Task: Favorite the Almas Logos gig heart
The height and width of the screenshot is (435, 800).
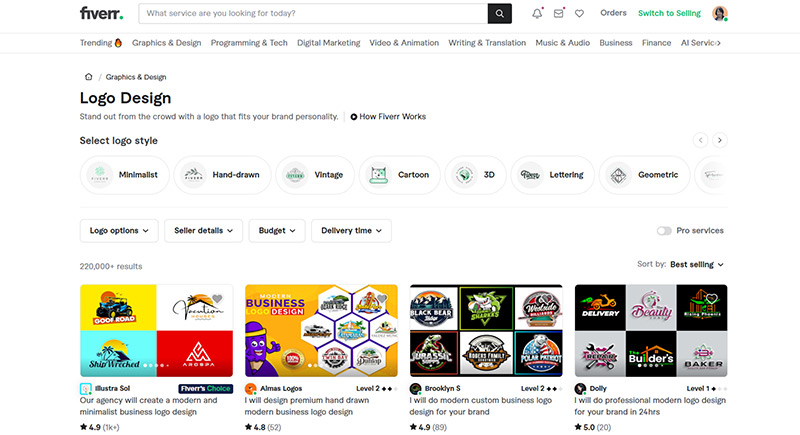Action: tap(382, 299)
